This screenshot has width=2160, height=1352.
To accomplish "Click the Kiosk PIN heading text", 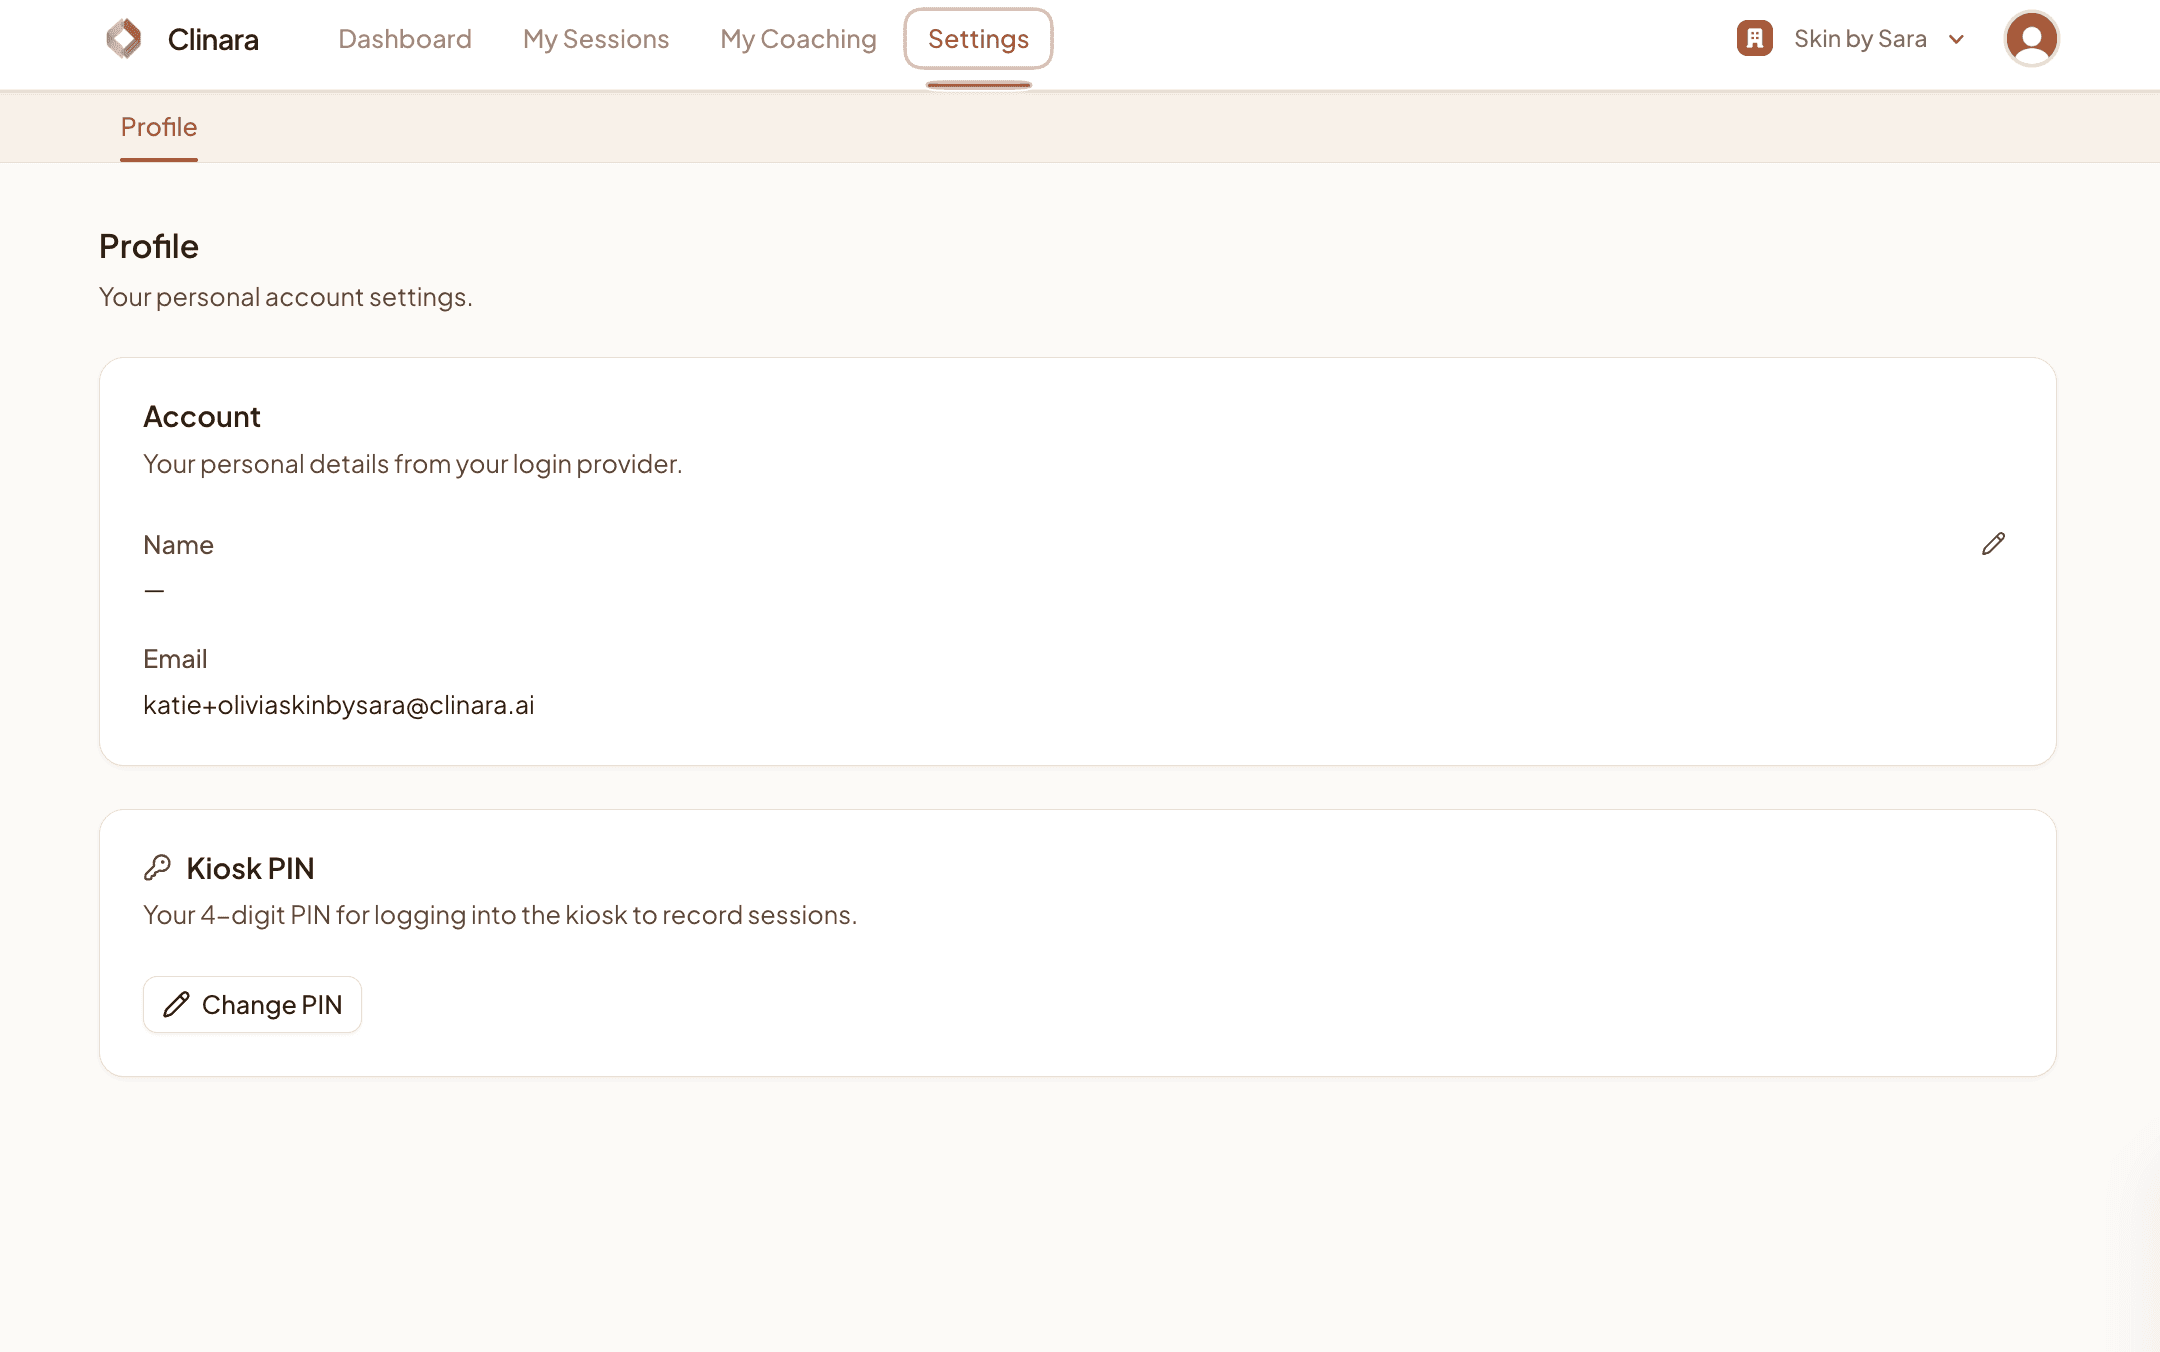I will pyautogui.click(x=250, y=868).
